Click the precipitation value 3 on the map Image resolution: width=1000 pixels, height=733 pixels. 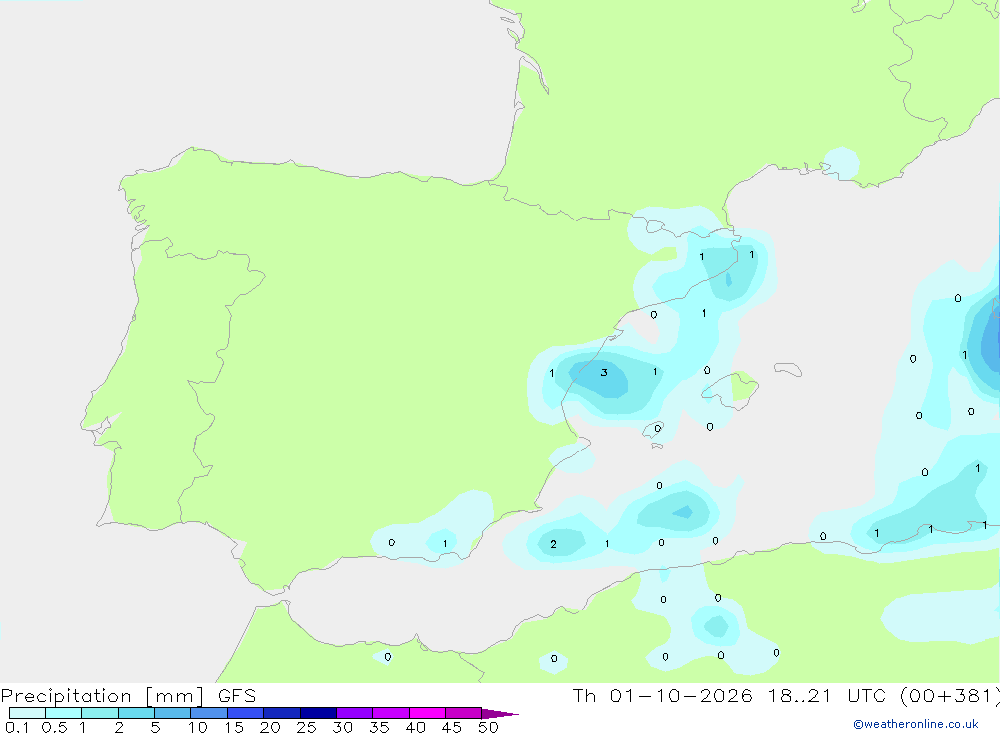click(x=603, y=373)
